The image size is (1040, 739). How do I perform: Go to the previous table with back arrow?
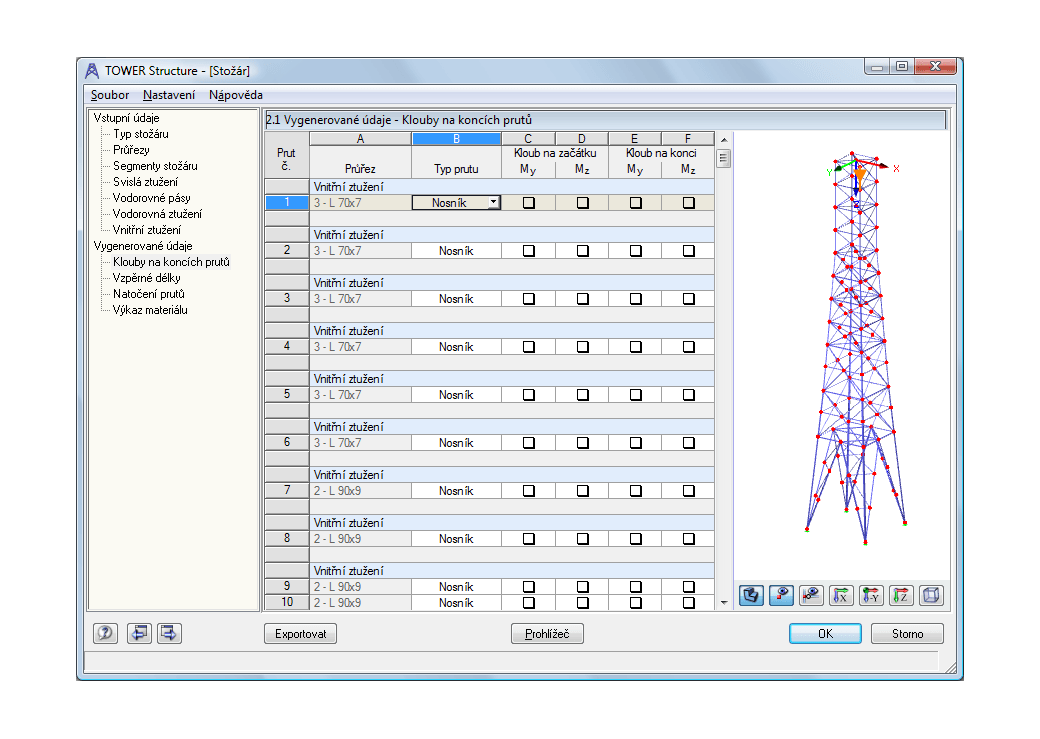pyautogui.click(x=139, y=633)
